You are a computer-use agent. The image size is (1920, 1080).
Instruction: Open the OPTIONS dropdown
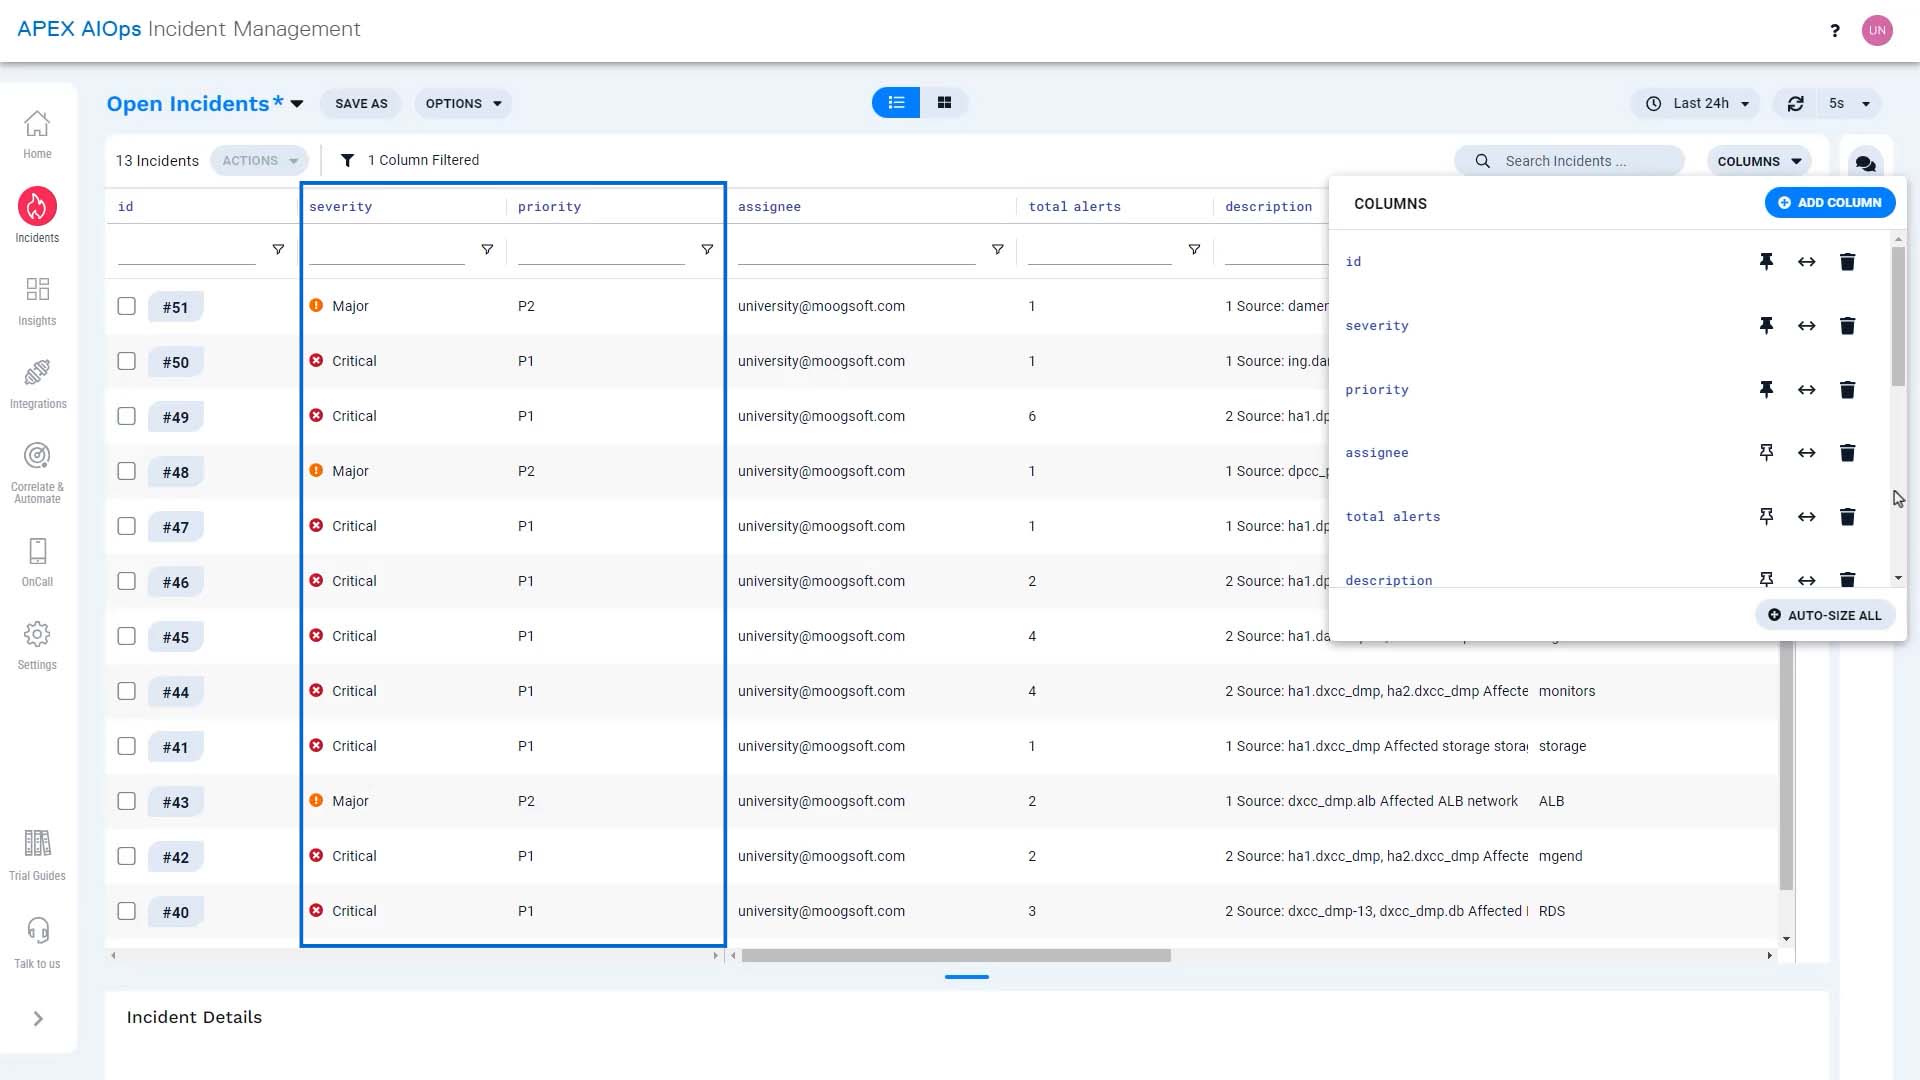pyautogui.click(x=463, y=104)
